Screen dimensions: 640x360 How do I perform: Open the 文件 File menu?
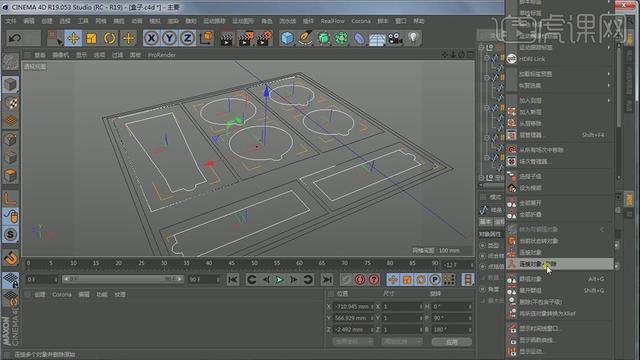pos(11,21)
